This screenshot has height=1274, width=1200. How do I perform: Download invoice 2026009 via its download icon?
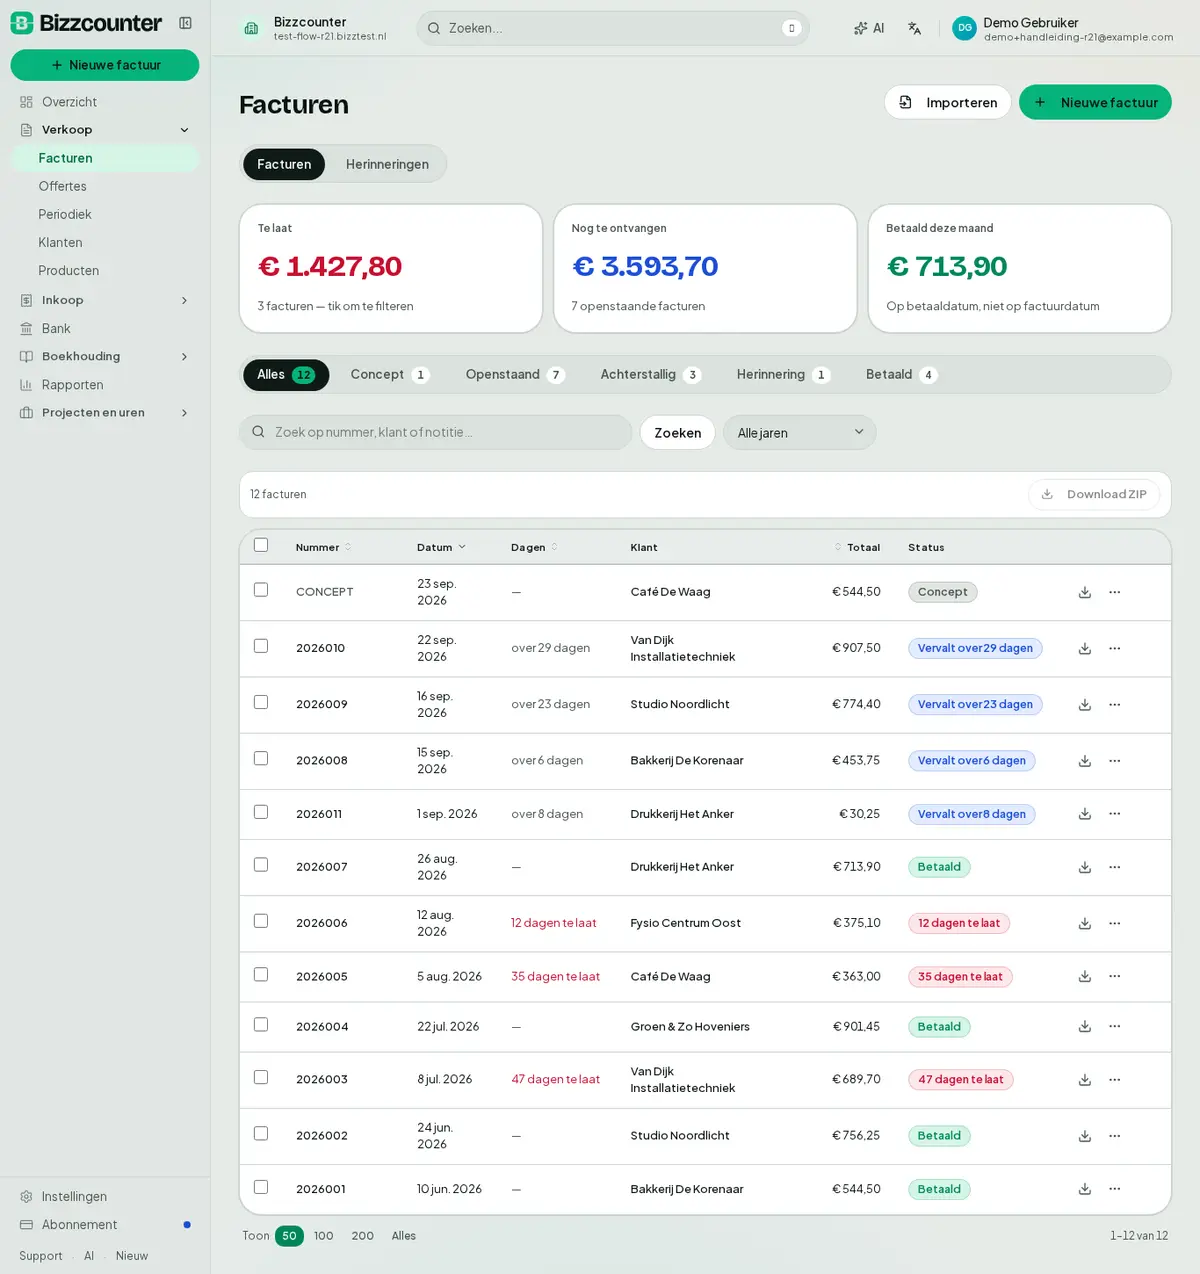(1085, 705)
